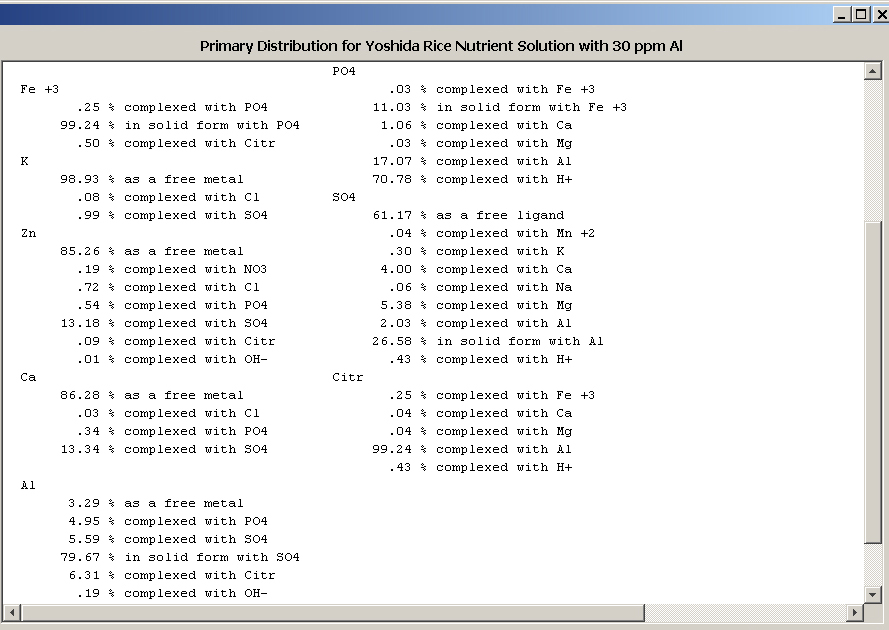This screenshot has width=889, height=630.
Task: Click the vertical scrollbar up arrow
Action: click(873, 71)
